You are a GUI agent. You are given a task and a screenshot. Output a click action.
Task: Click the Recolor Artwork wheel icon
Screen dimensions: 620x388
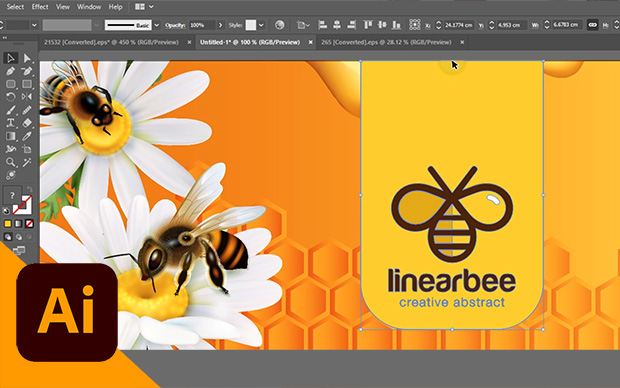point(280,25)
